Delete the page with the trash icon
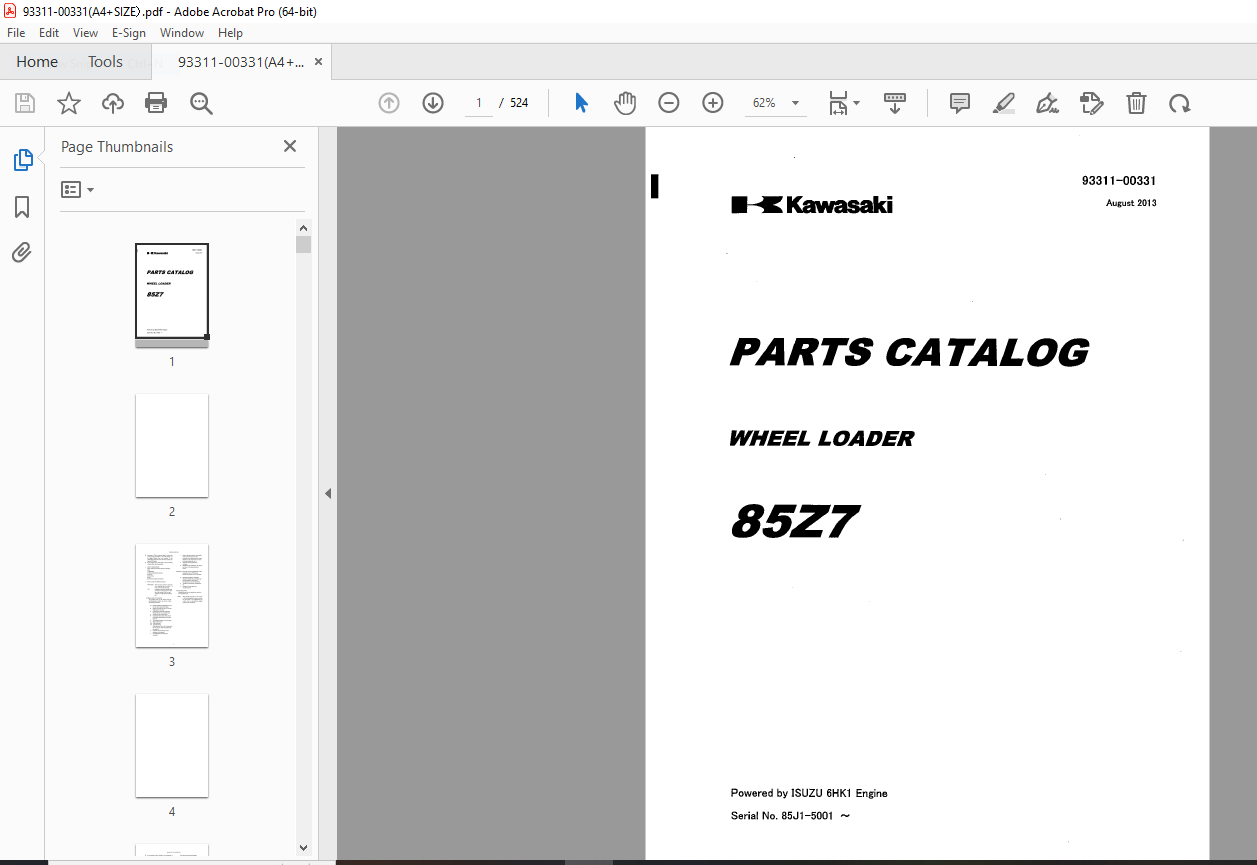1257x865 pixels. point(1136,103)
